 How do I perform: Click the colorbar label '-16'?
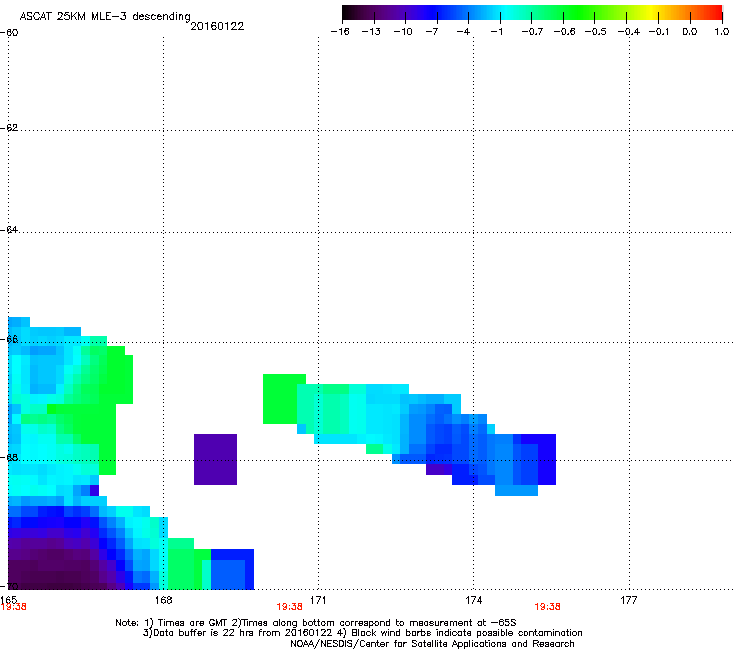[340, 32]
